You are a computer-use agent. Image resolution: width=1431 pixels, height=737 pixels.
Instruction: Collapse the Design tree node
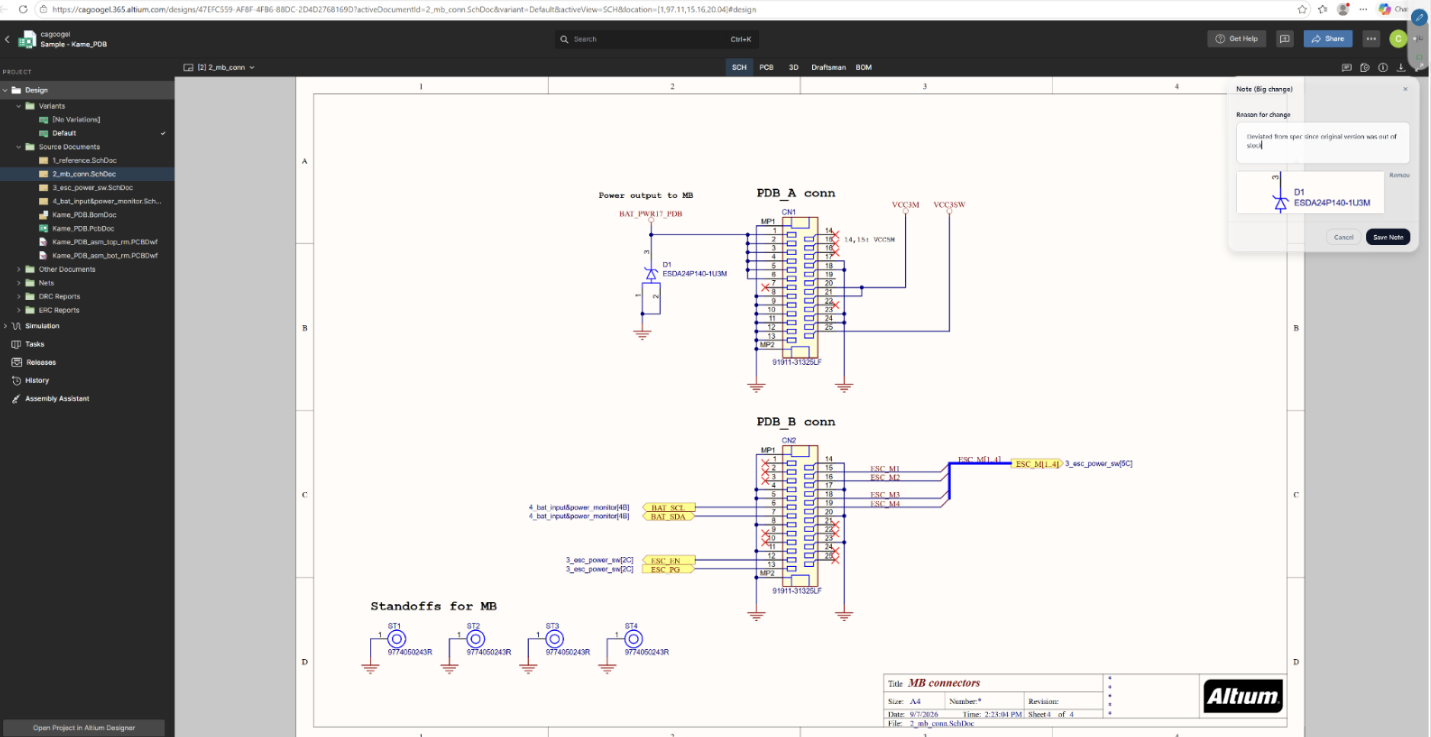click(x=5, y=90)
